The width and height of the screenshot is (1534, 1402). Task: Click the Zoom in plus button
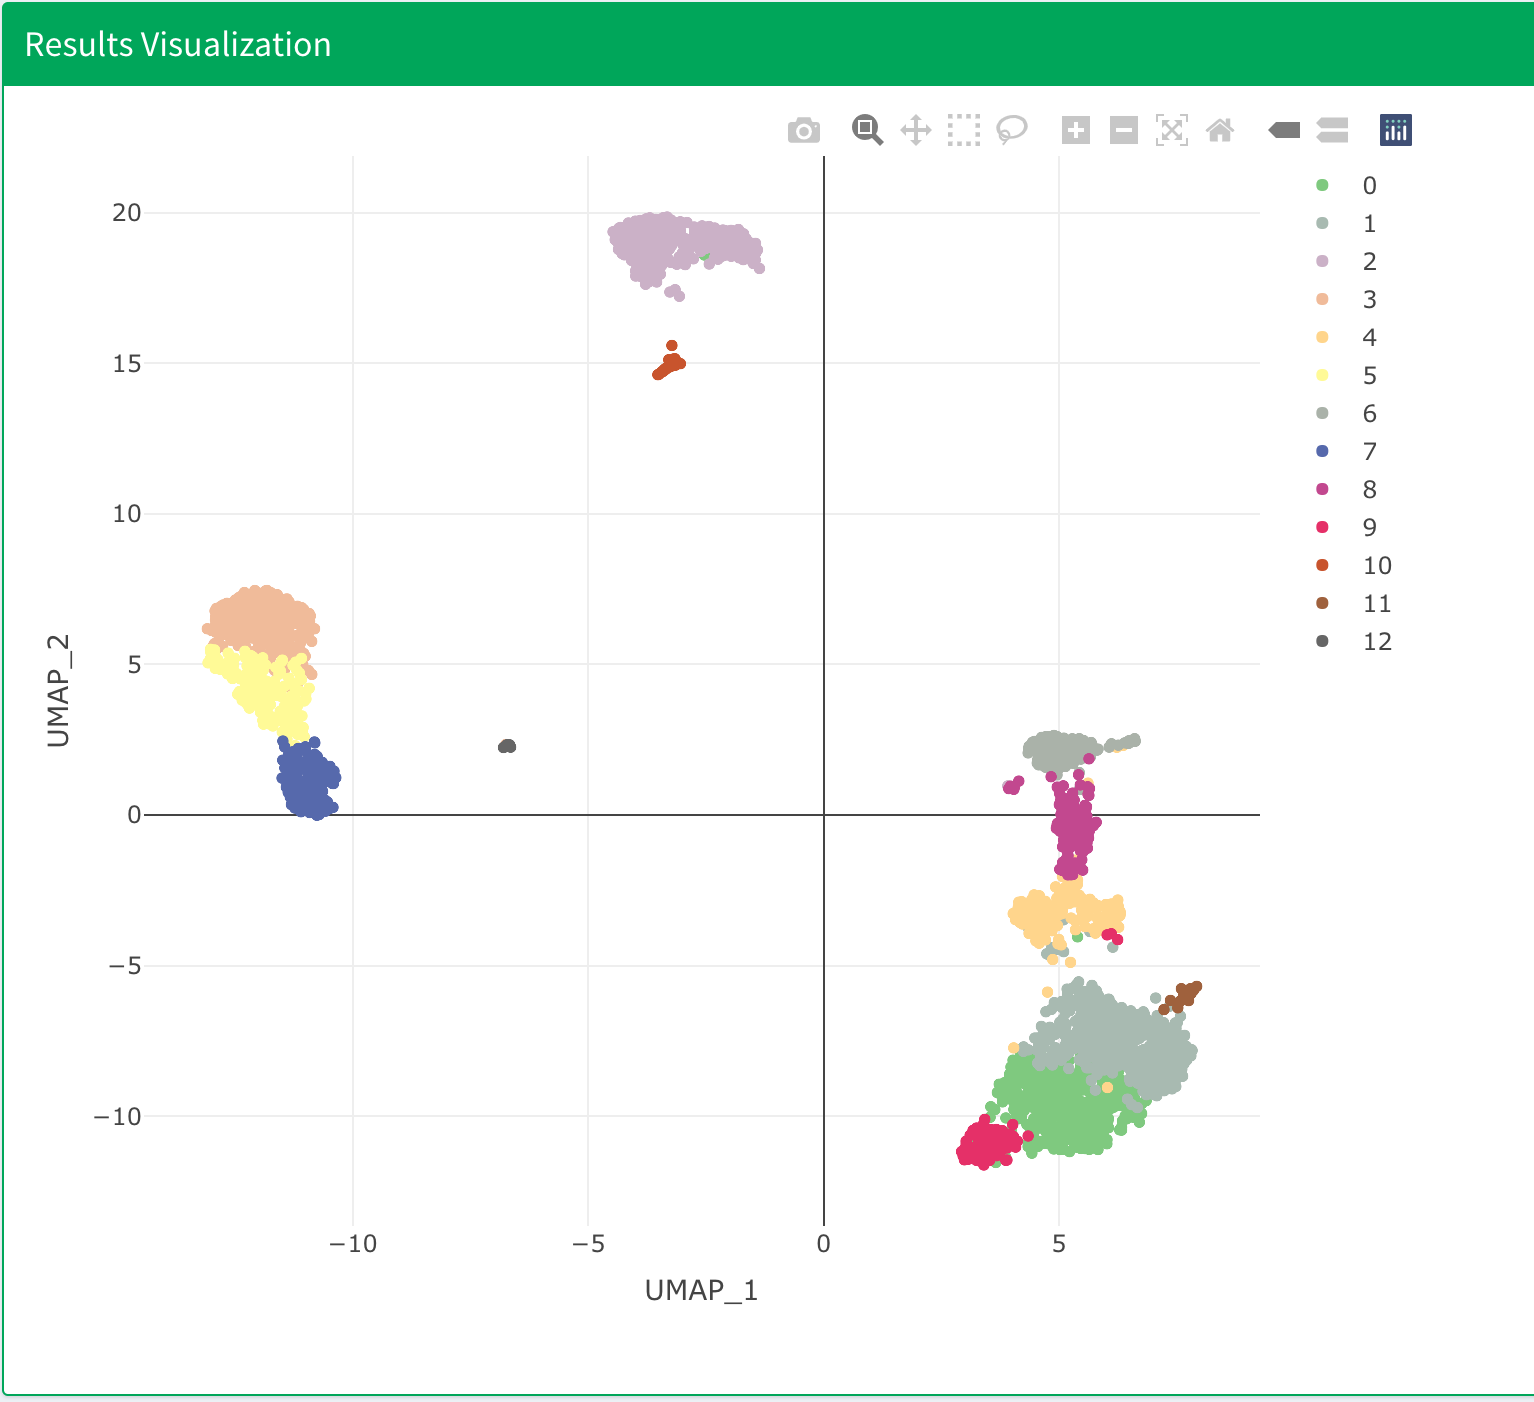pos(1076,130)
